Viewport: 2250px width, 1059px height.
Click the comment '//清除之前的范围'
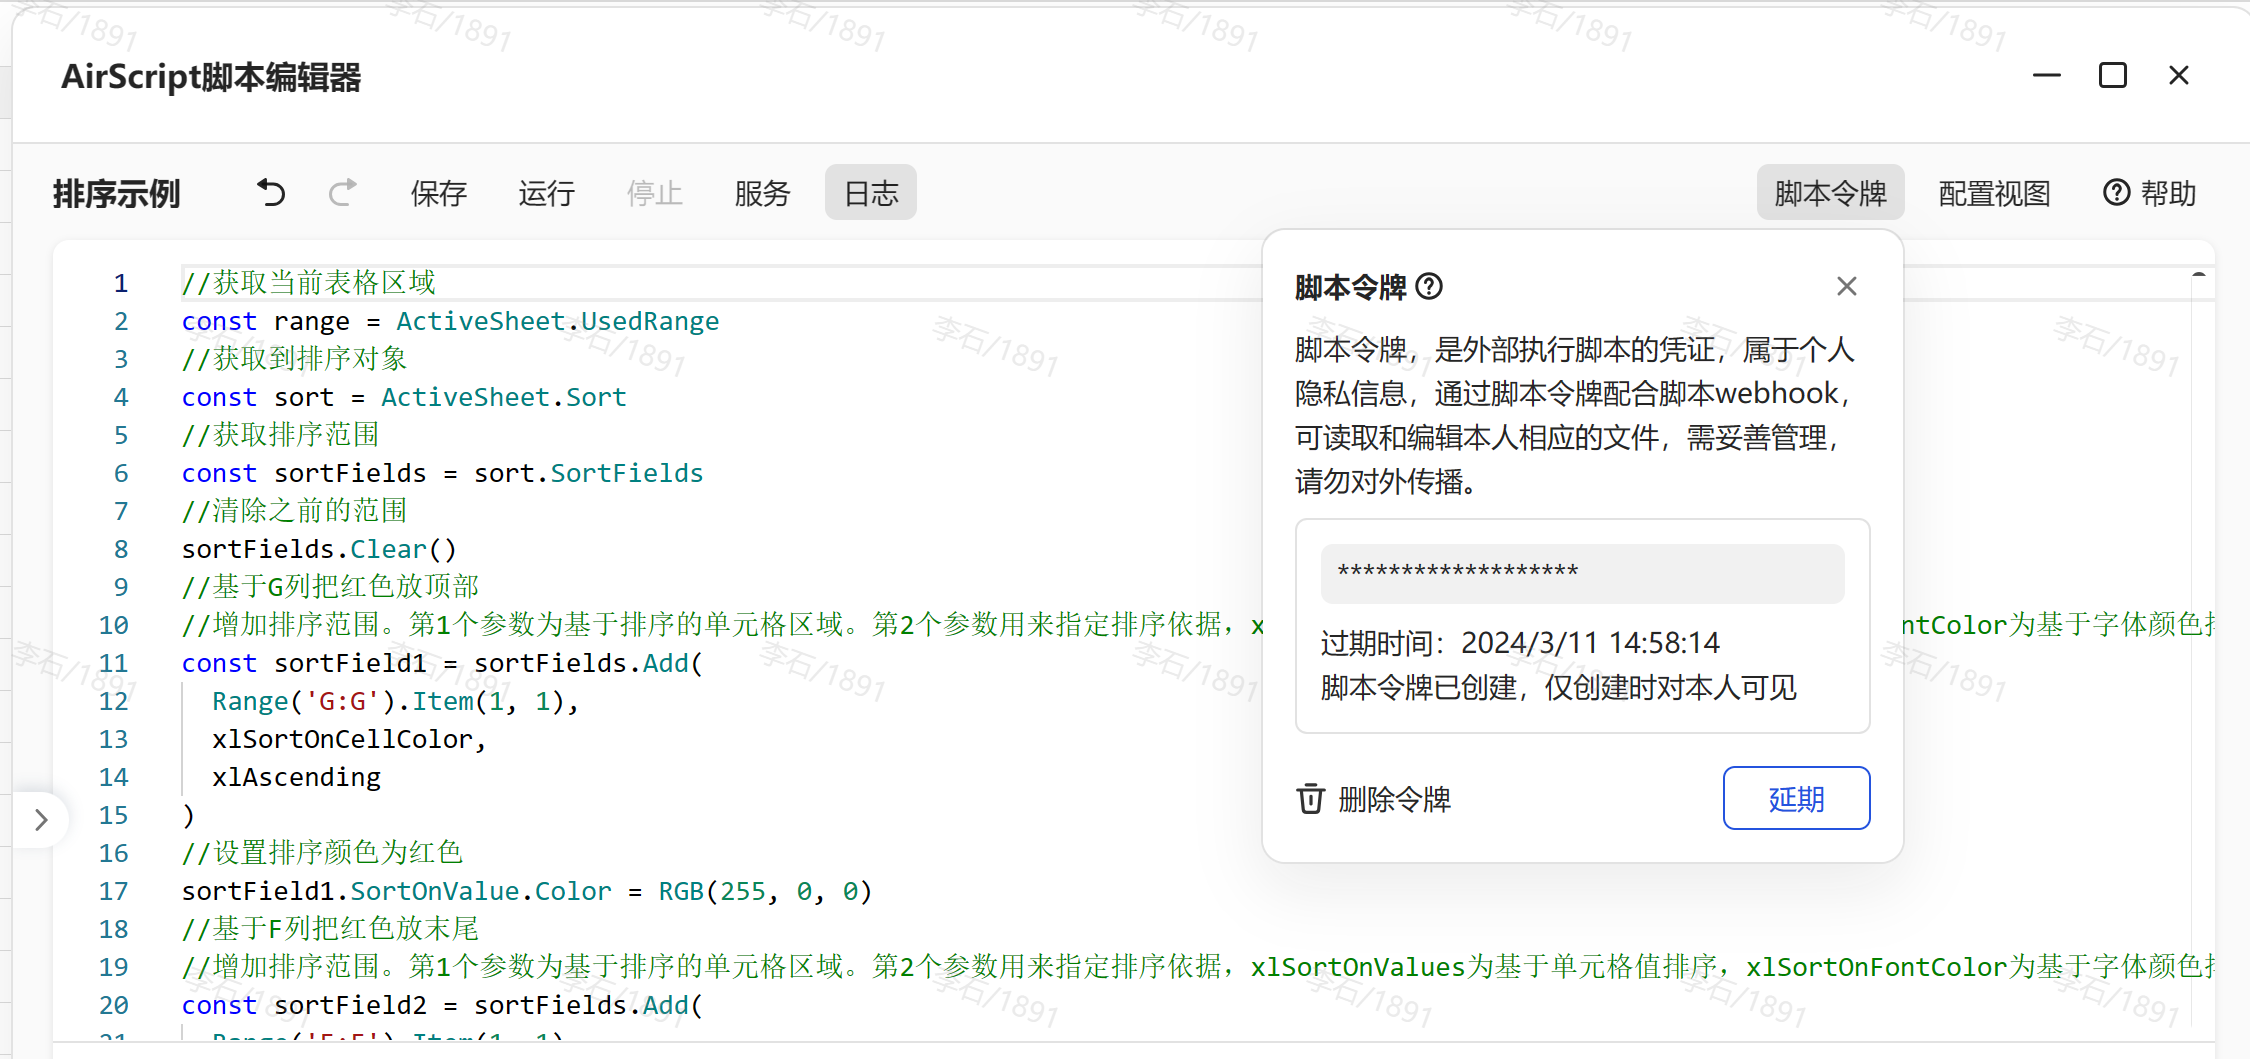tap(294, 511)
